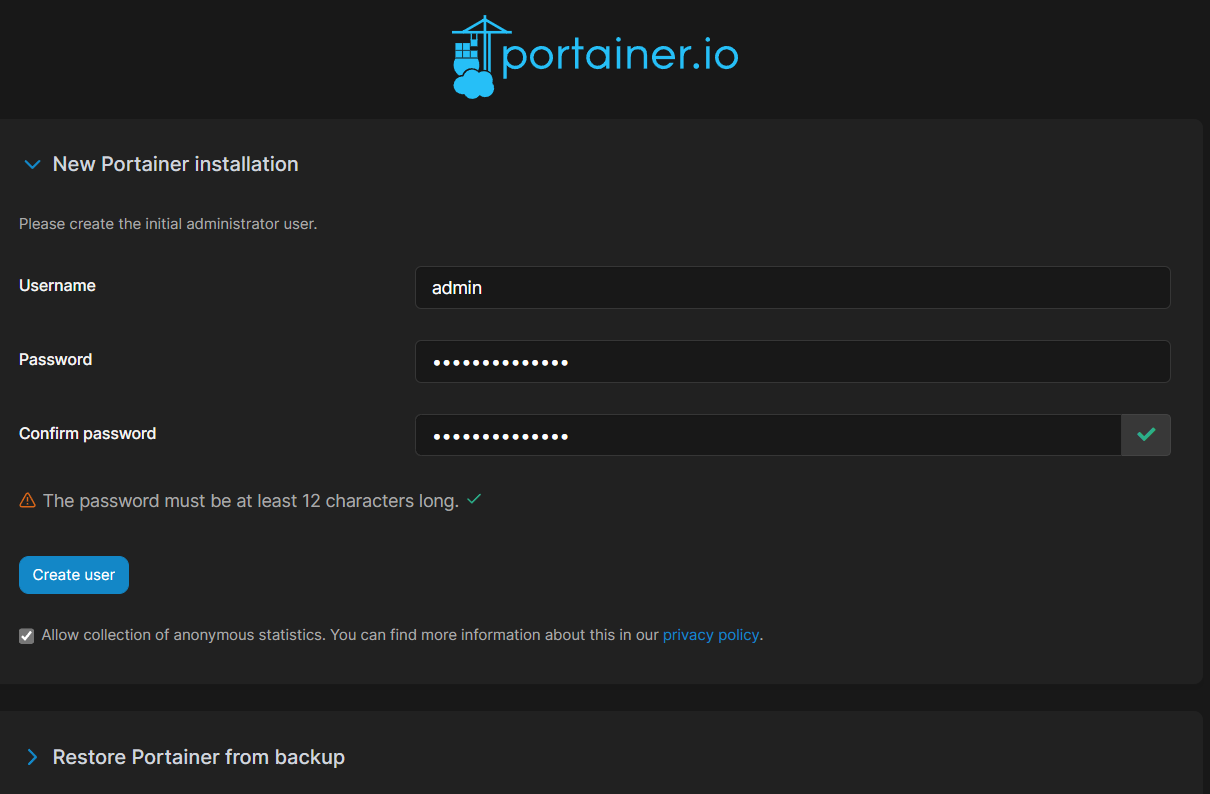The image size is (1210, 794).
Task: Click into the Password input field
Action: point(792,362)
